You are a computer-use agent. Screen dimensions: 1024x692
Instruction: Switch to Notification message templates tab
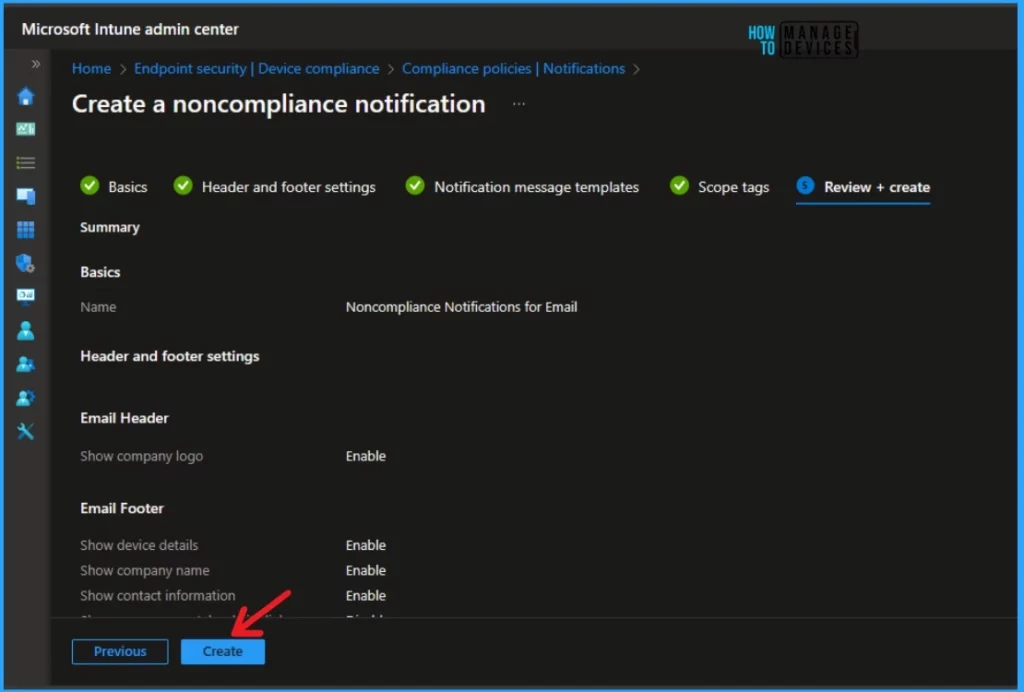522,187
